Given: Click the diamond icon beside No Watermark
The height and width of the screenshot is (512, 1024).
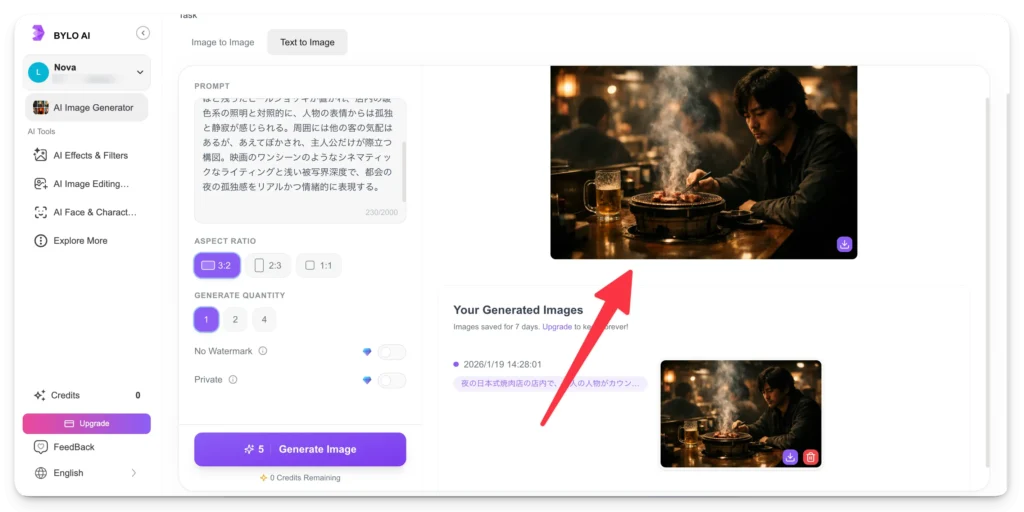Looking at the screenshot, I should click(x=367, y=351).
